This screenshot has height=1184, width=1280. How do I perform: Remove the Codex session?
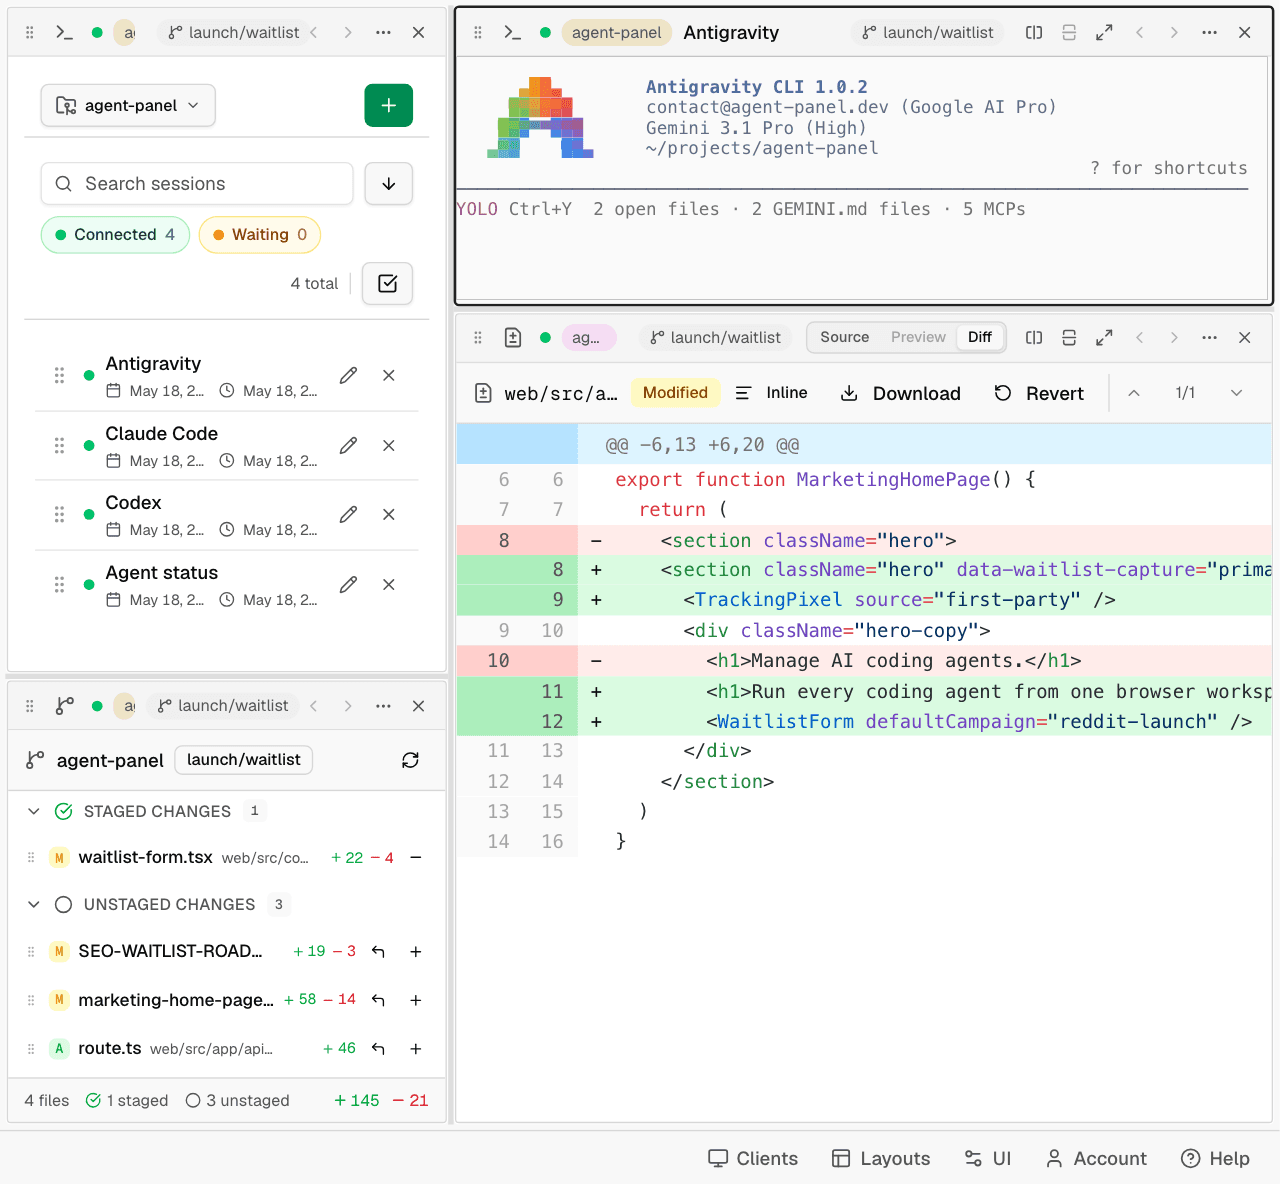pos(389,514)
